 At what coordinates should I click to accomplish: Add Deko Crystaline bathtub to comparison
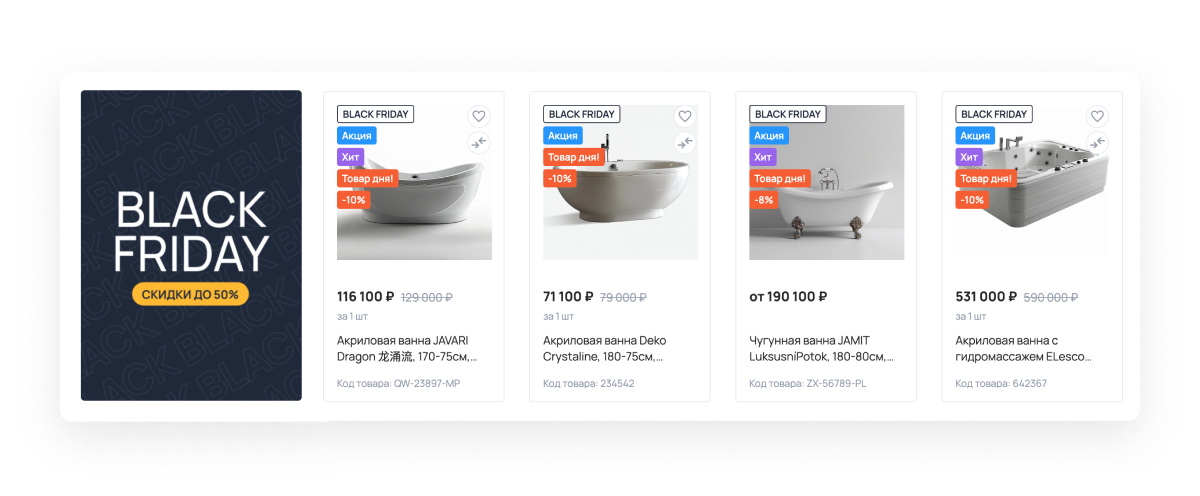click(685, 142)
